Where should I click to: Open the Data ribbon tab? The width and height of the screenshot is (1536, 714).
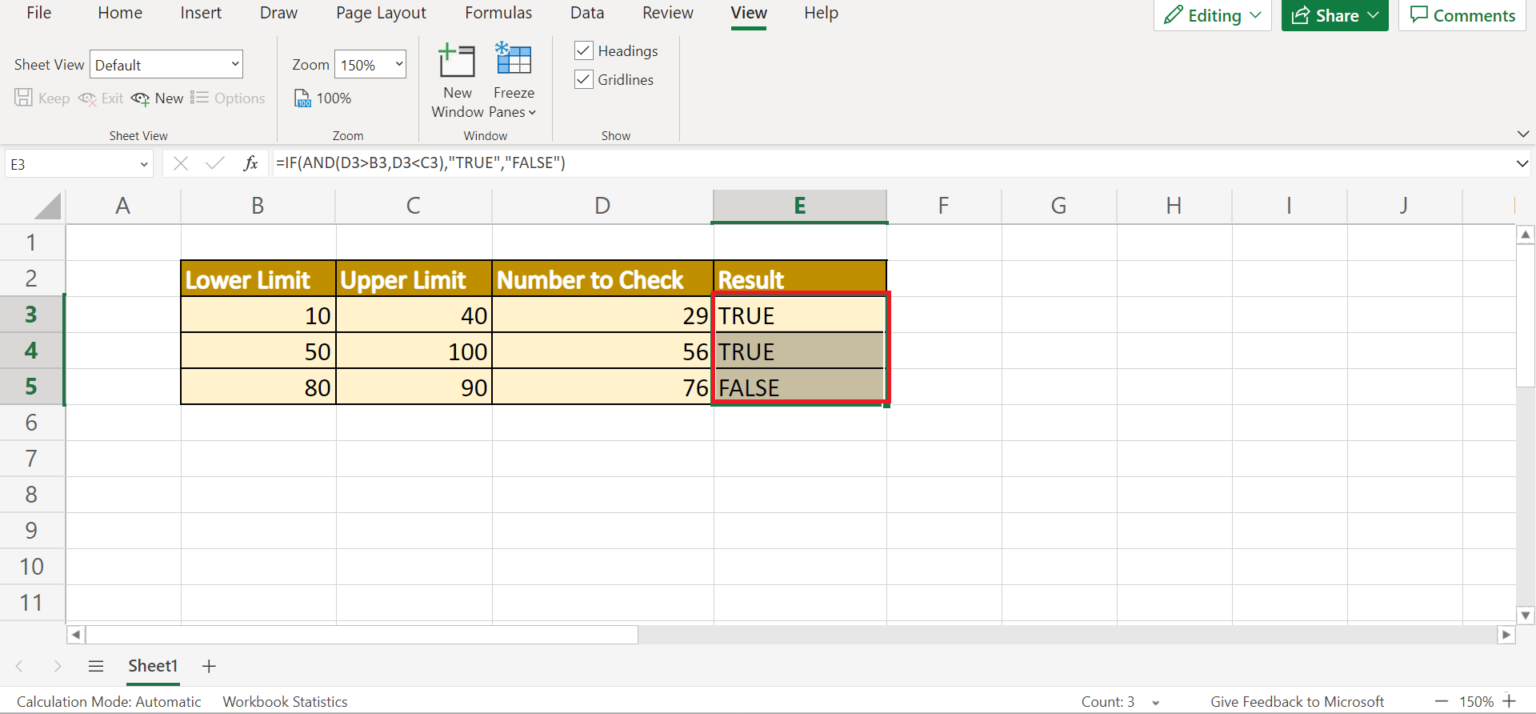pyautogui.click(x=586, y=13)
